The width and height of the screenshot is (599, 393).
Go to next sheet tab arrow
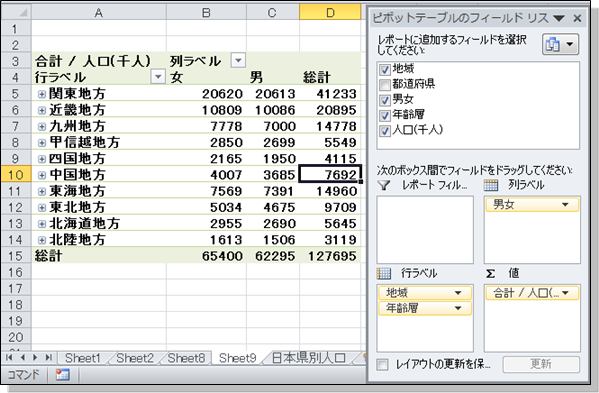click(x=35, y=357)
